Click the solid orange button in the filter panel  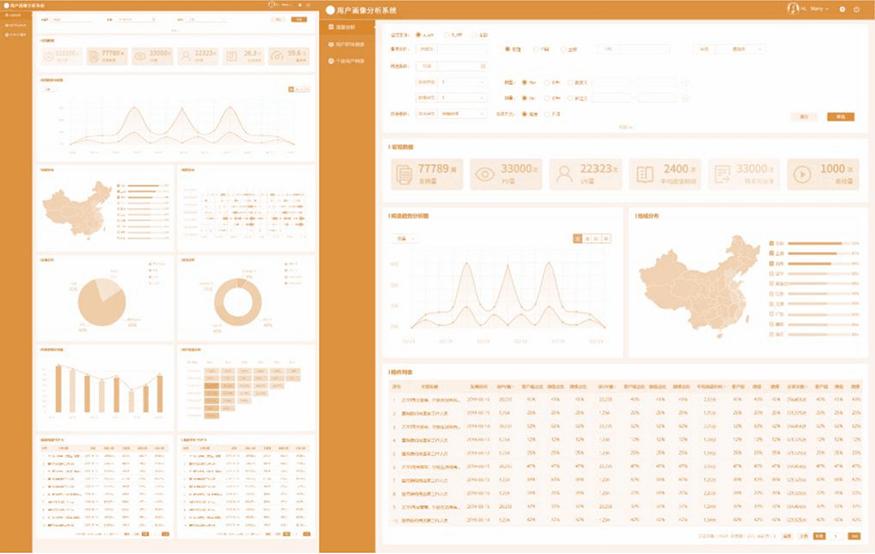tap(840, 117)
